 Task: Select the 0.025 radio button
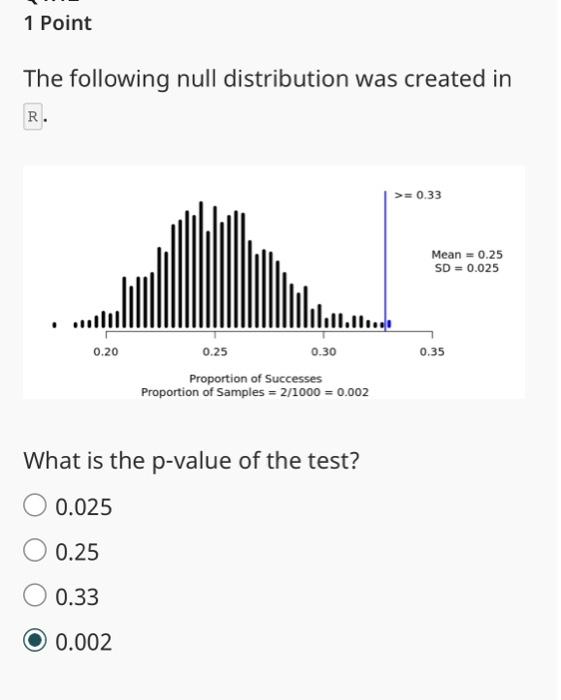(x=35, y=505)
